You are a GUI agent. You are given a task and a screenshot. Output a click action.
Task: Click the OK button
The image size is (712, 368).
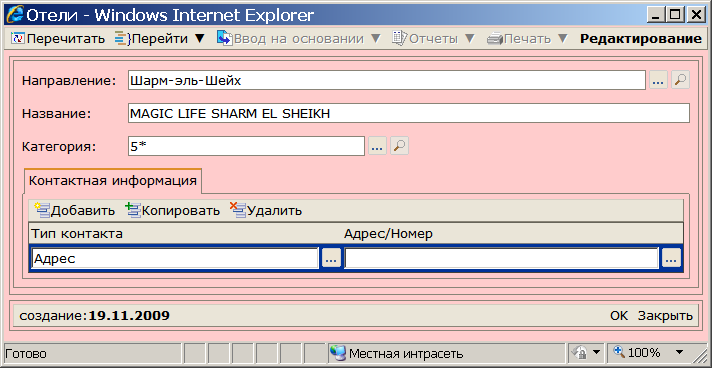coord(619,315)
